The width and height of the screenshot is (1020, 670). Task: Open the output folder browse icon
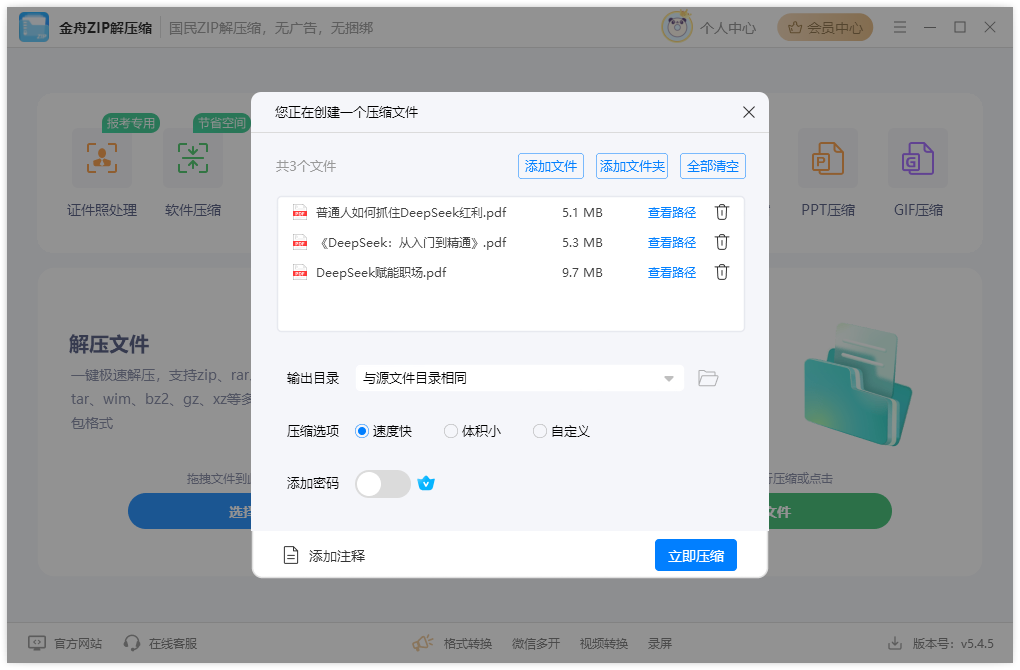708,378
